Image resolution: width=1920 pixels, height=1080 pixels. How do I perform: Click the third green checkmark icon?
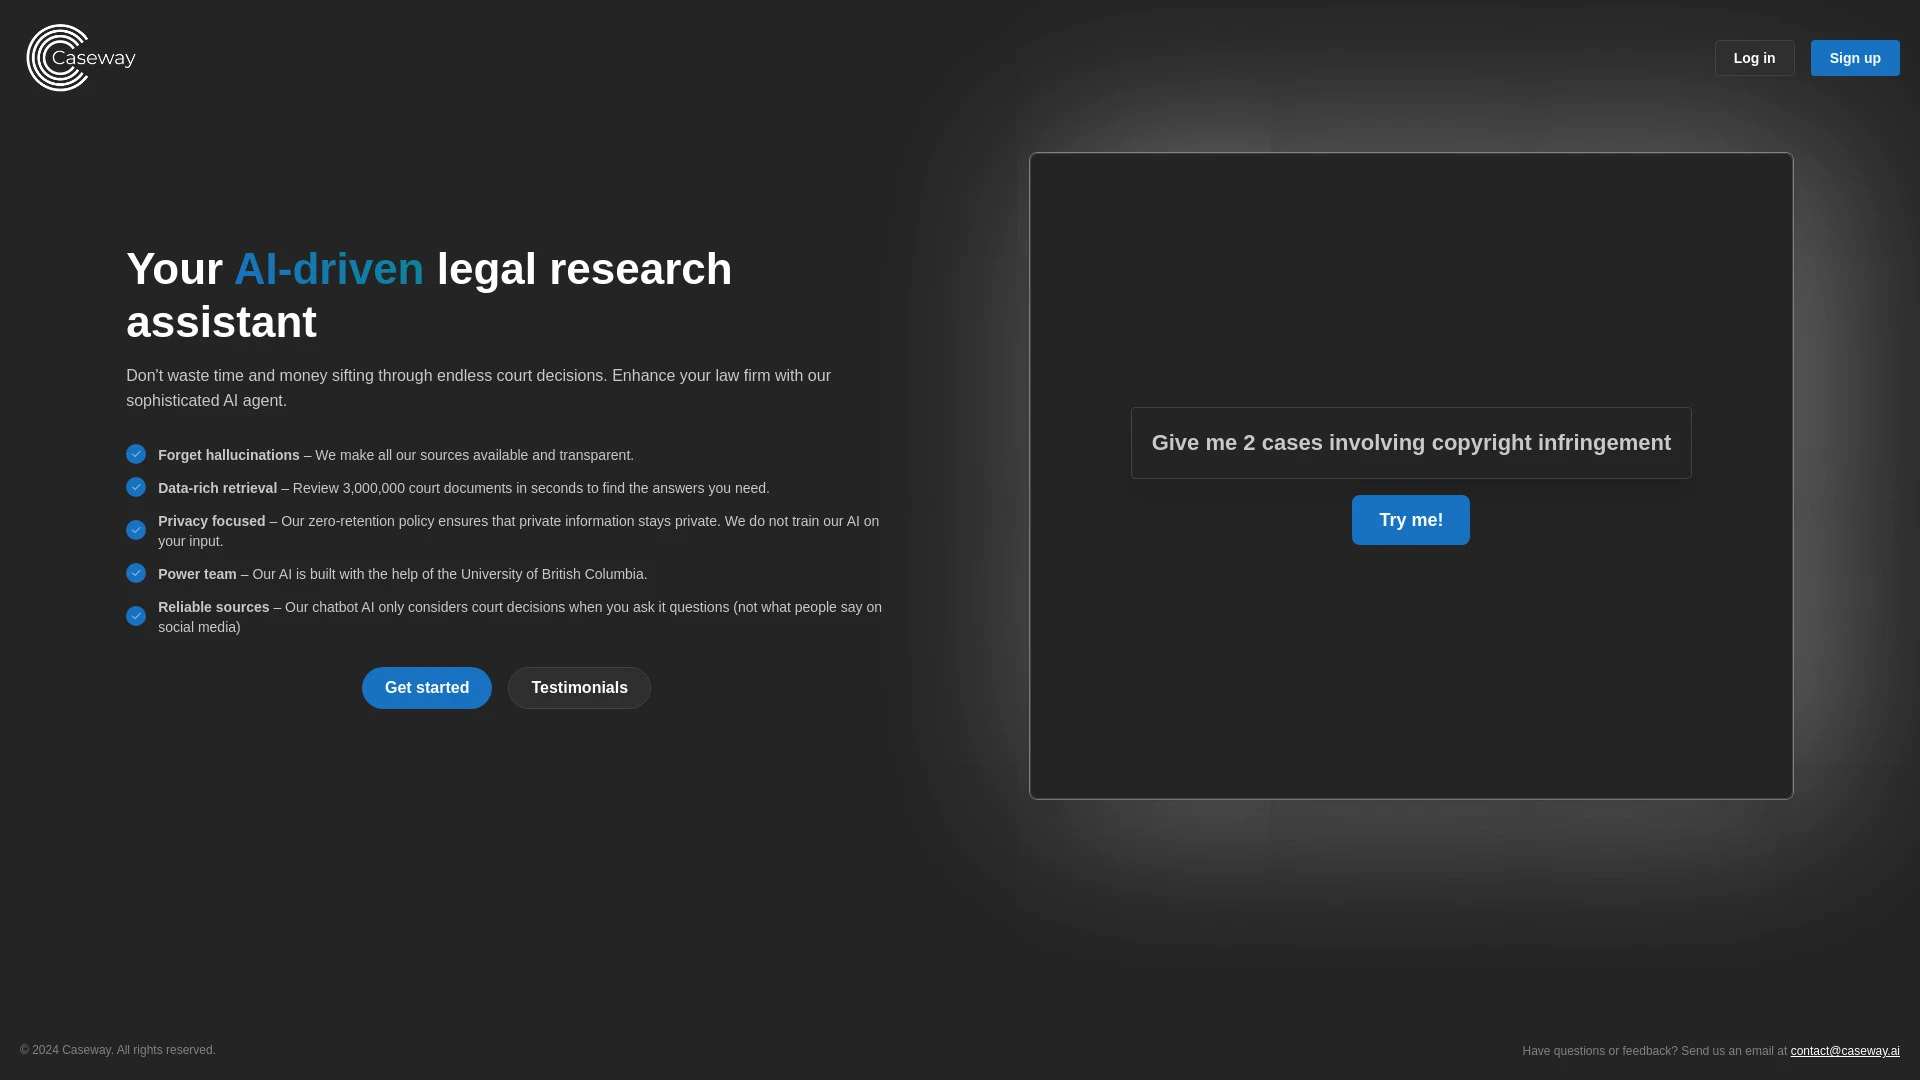[x=136, y=529]
